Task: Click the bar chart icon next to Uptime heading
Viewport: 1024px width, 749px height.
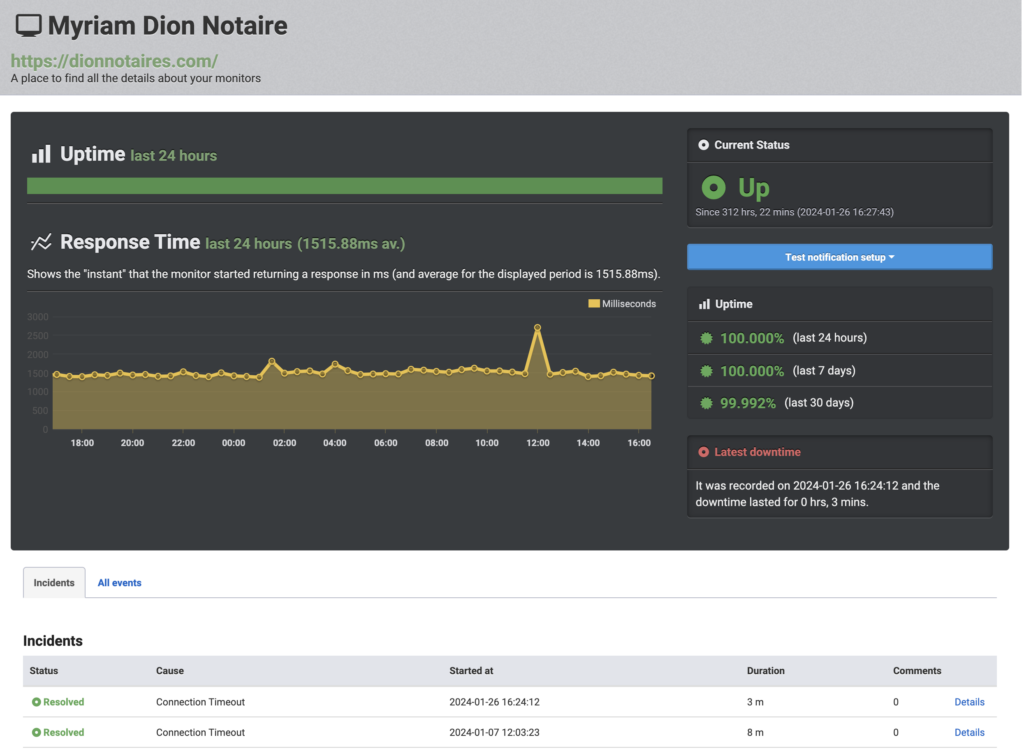Action: pos(41,154)
